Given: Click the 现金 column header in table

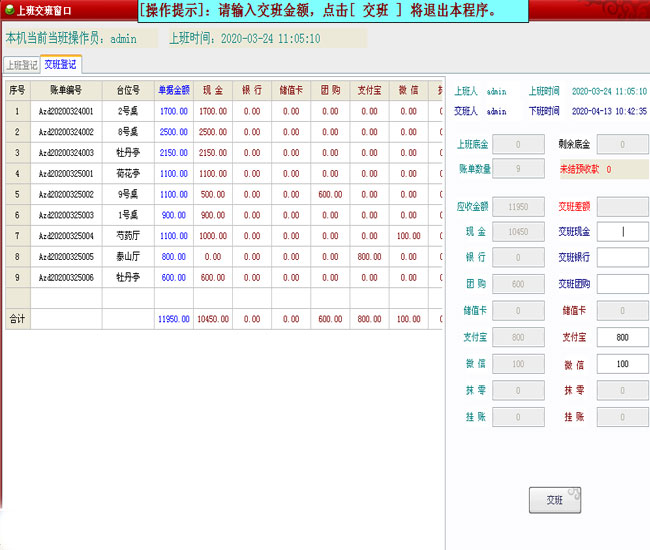Looking at the screenshot, I should pos(213,90).
